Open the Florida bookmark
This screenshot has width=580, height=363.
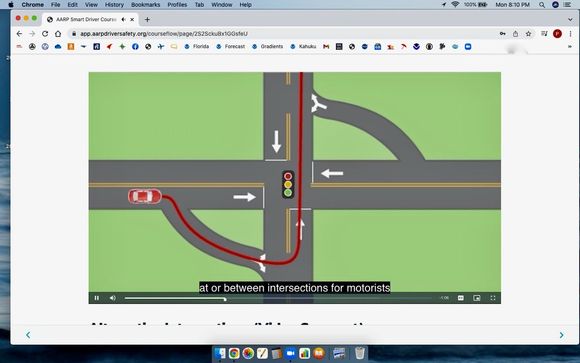coord(197,47)
